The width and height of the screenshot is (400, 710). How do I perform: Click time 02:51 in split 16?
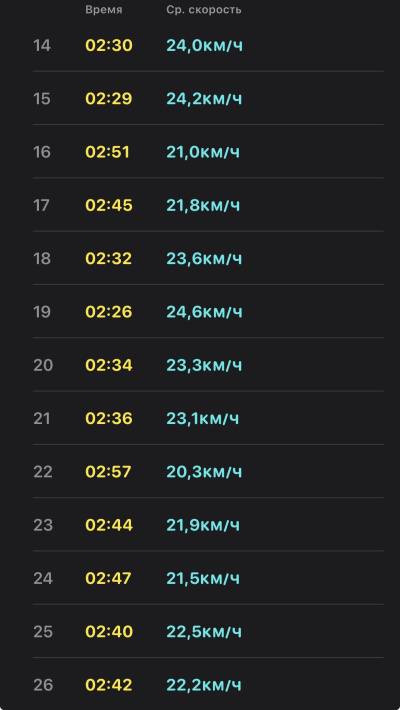coord(107,152)
